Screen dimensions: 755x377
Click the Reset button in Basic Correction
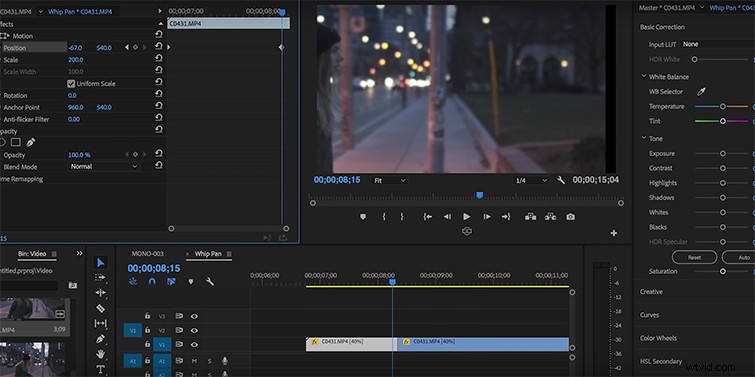[694, 258]
